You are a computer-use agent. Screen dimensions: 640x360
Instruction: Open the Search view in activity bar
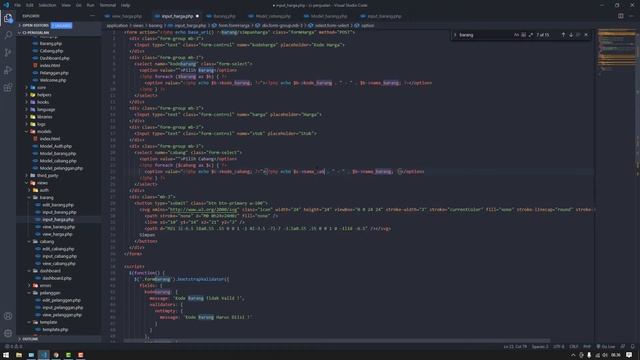click(8, 35)
